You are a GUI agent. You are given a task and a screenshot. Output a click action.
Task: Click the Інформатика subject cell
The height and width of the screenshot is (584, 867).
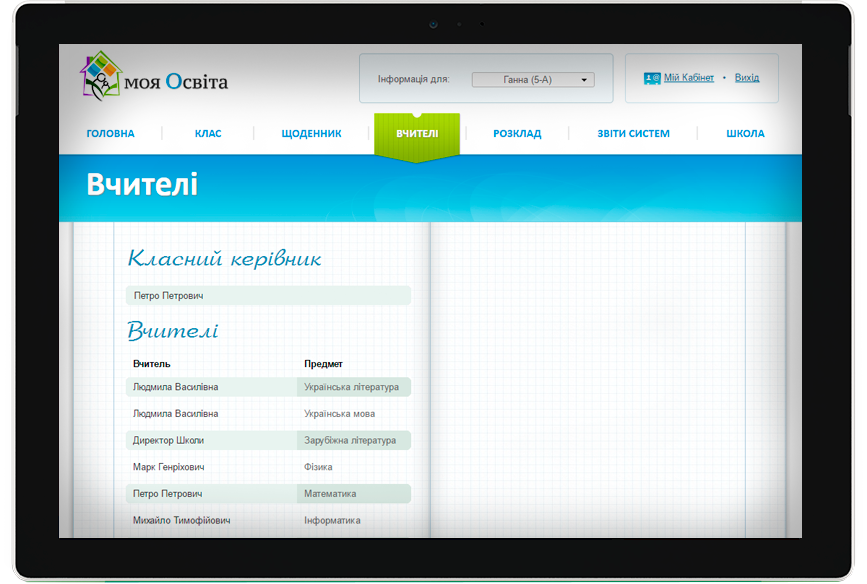[332, 520]
